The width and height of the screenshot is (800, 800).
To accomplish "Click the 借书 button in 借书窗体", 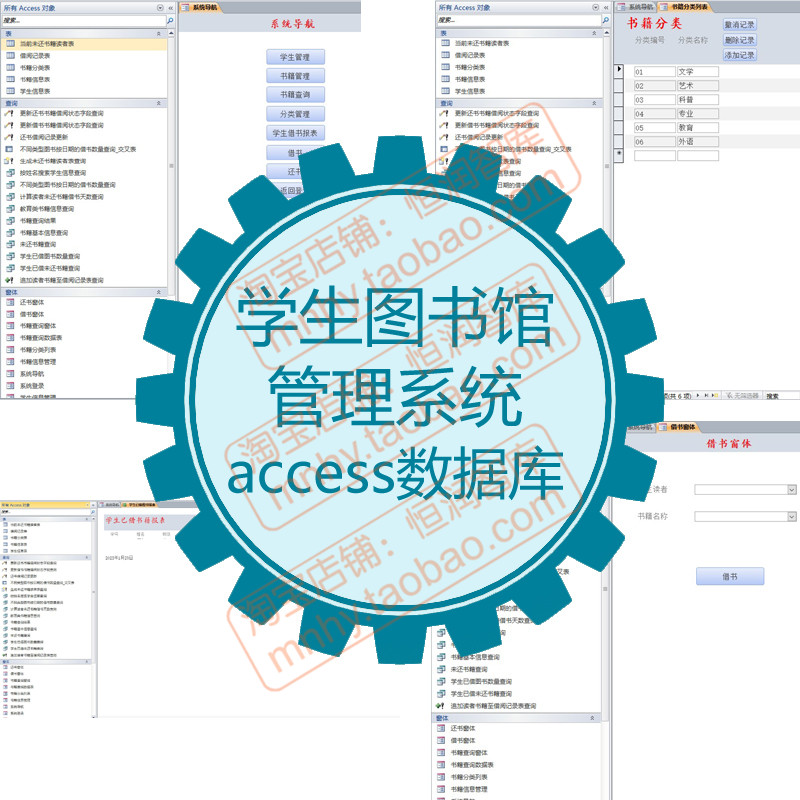I will pos(730,577).
